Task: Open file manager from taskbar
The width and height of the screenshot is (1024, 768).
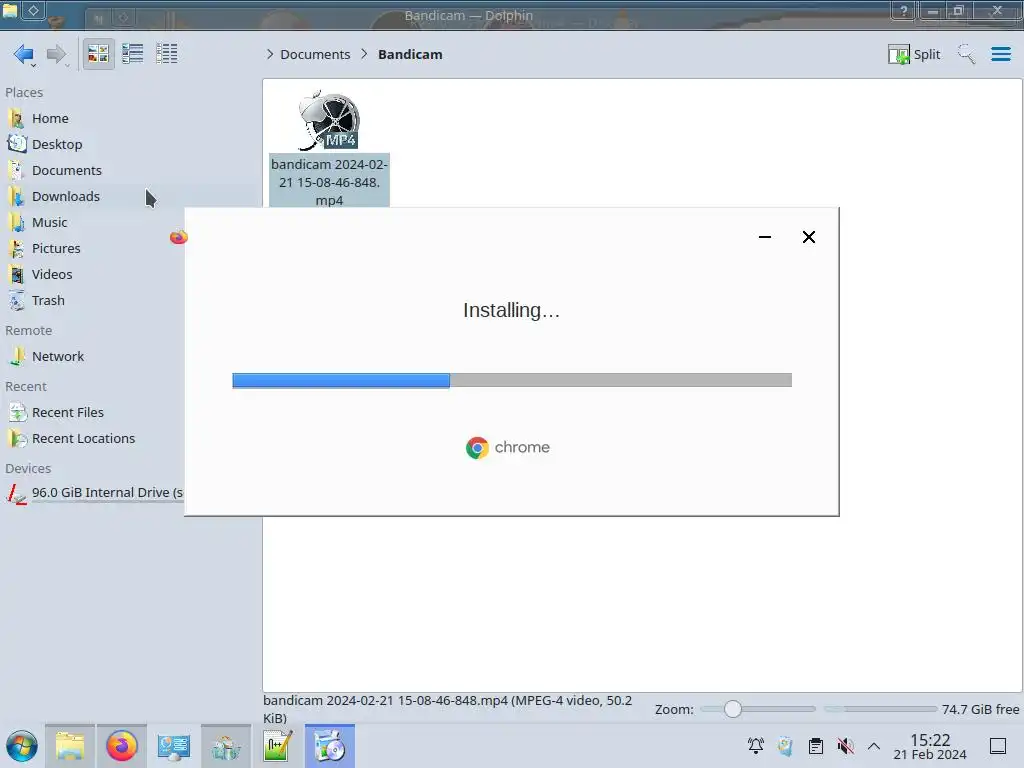Action: 70,746
